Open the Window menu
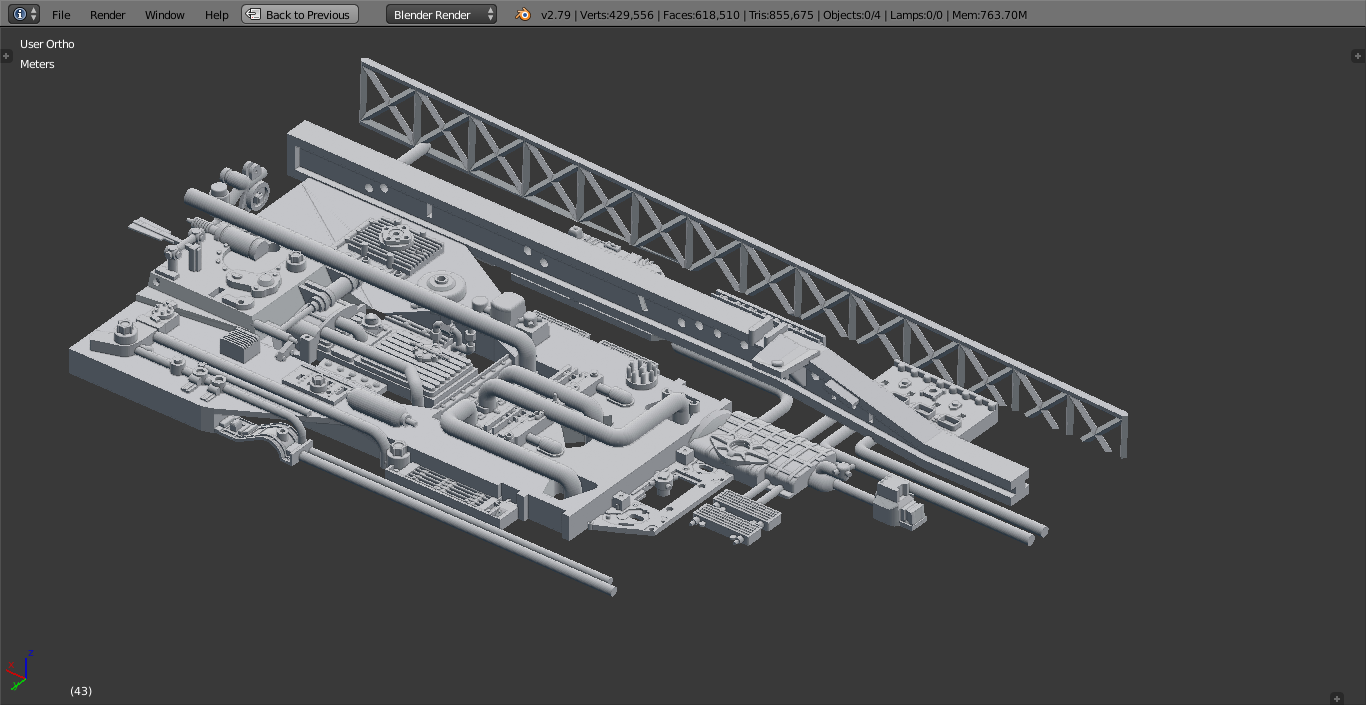Viewport: 1366px width, 705px height. coord(165,15)
